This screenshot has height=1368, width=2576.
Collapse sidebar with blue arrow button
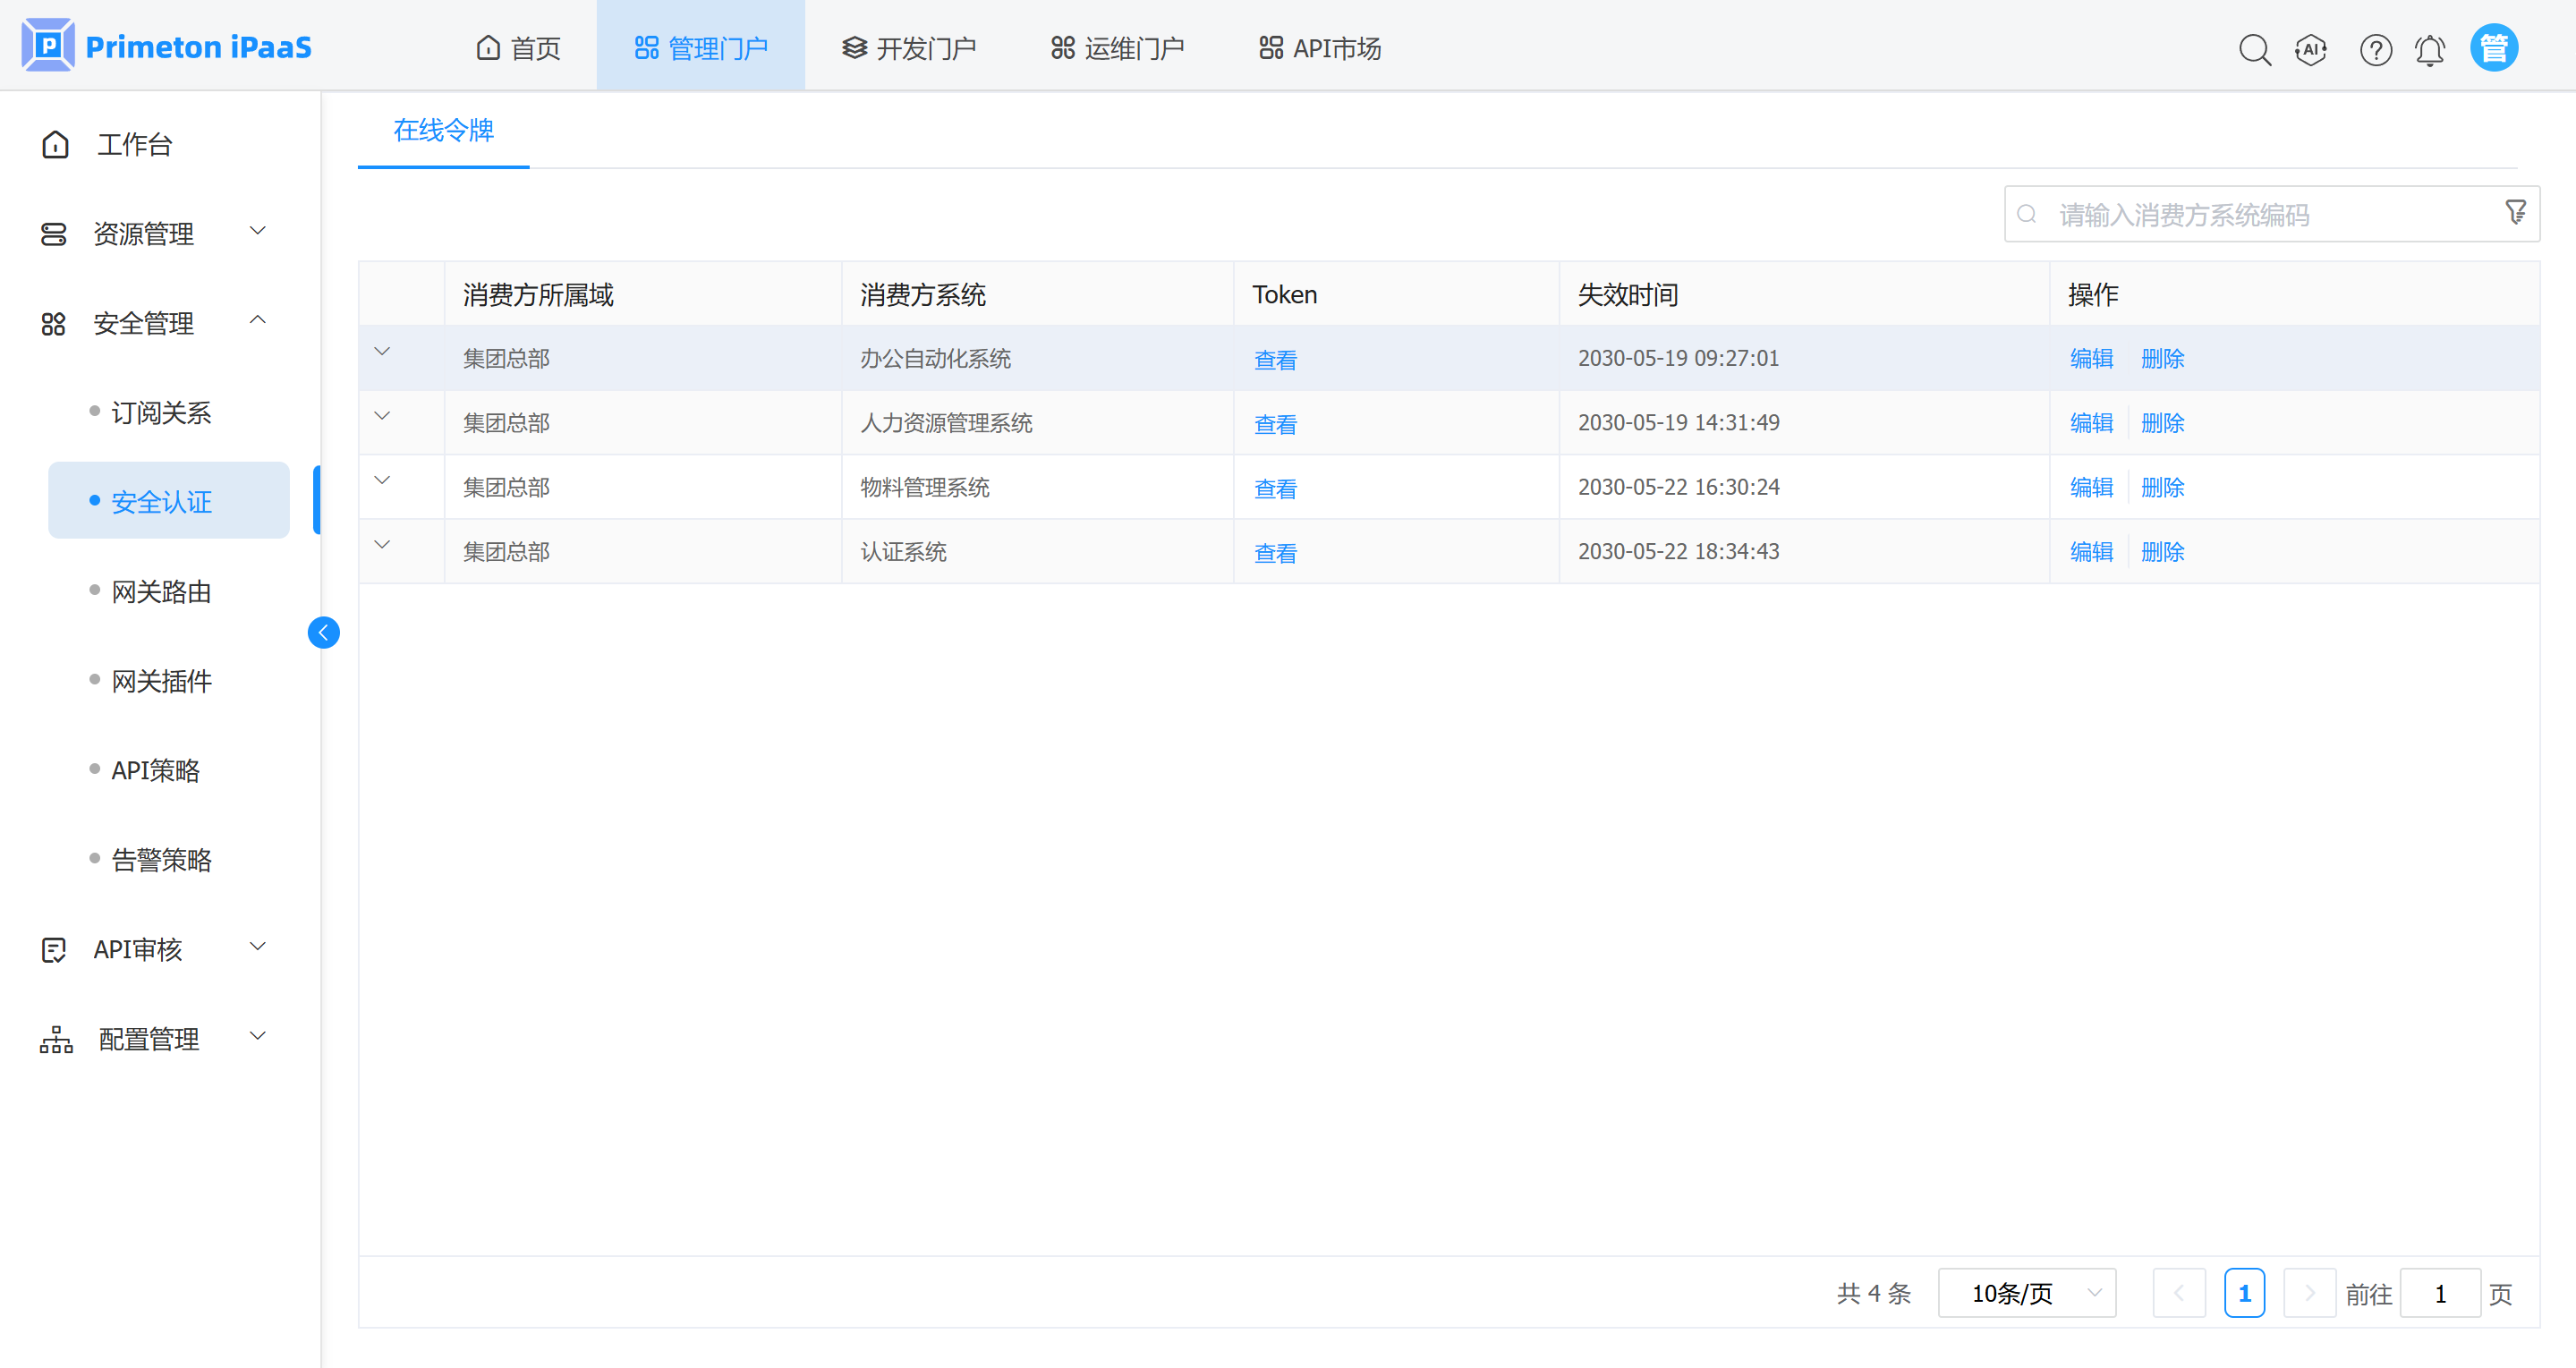click(x=323, y=633)
